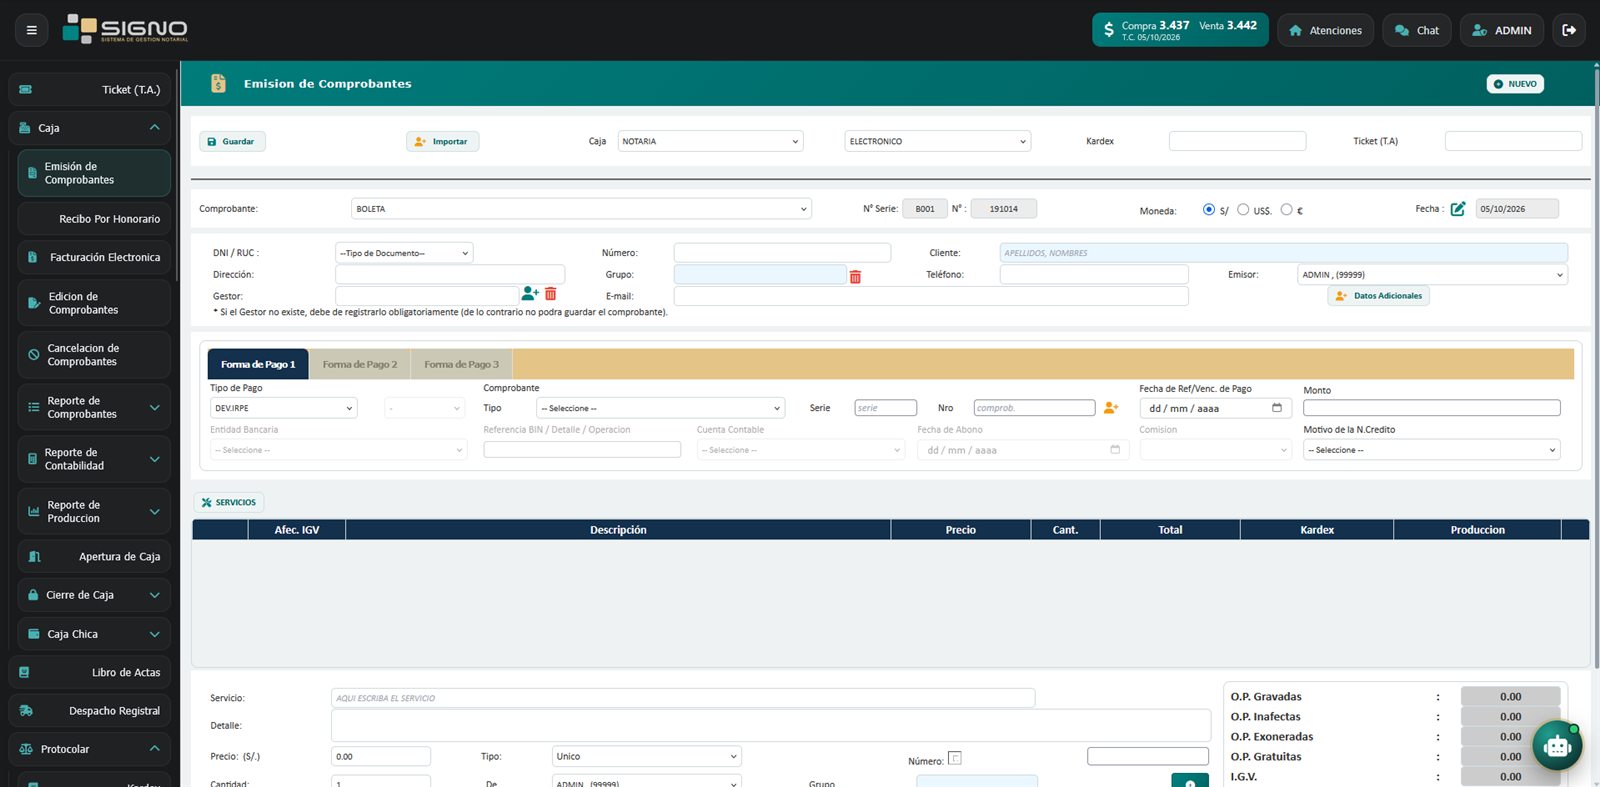Open the Comprobante BOLETA dropdown
Image resolution: width=1600 pixels, height=787 pixels.
tap(581, 209)
